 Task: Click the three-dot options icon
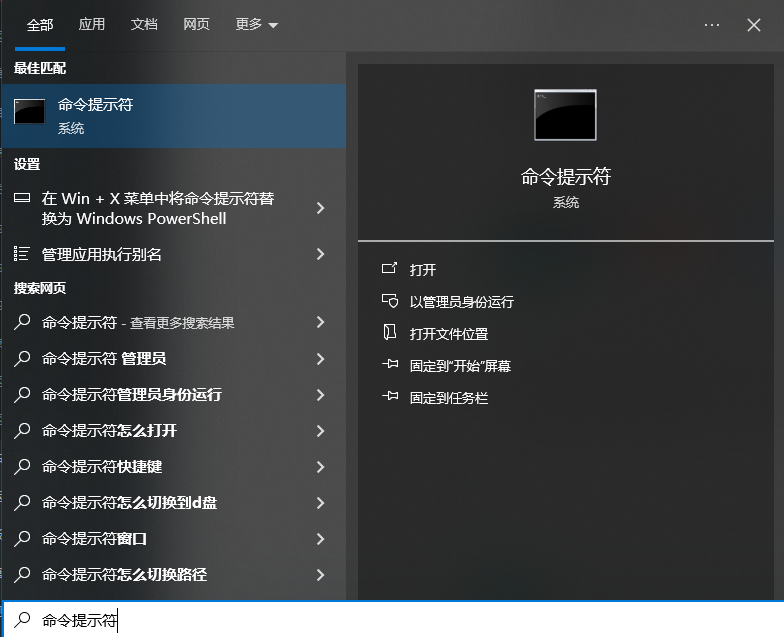tap(711, 25)
